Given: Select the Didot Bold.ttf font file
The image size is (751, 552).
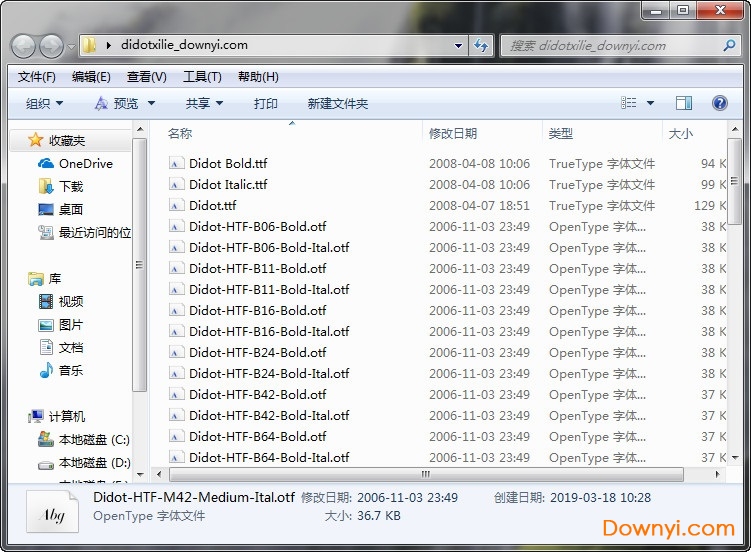Looking at the screenshot, I should (228, 163).
